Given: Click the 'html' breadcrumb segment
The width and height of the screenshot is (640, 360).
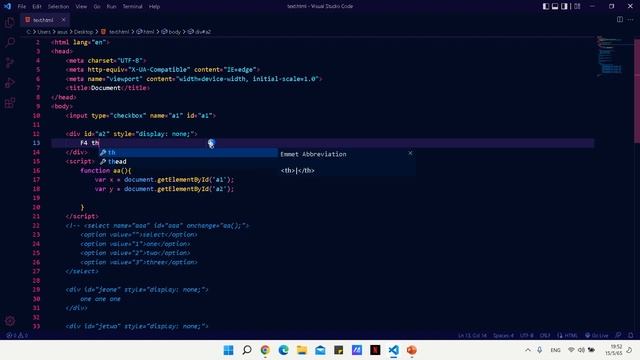Looking at the screenshot, I should coord(145,31).
